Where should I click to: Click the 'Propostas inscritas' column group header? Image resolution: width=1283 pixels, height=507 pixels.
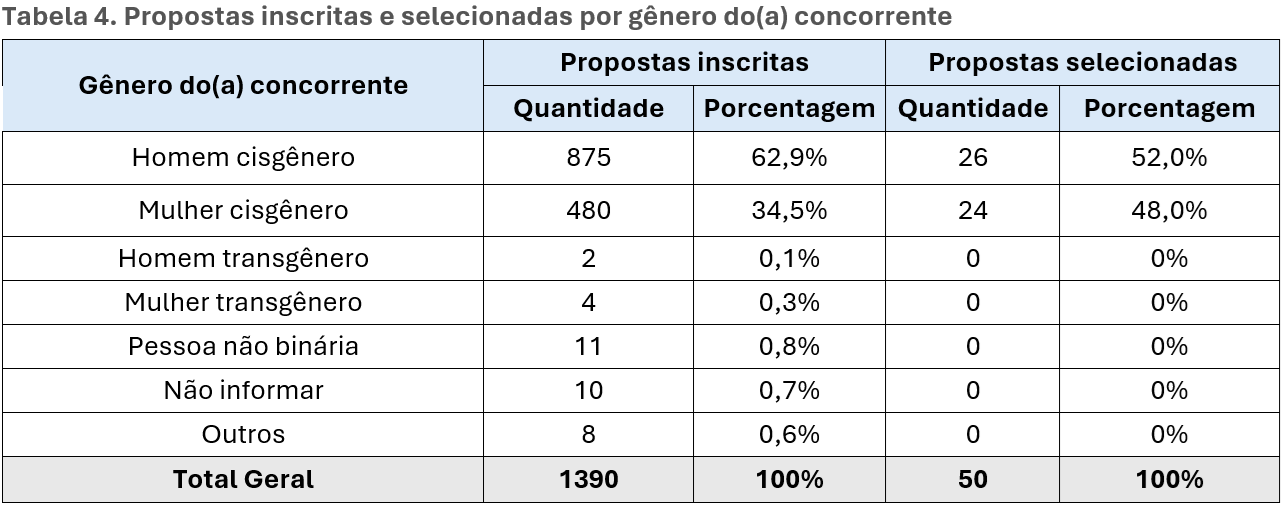click(x=684, y=62)
